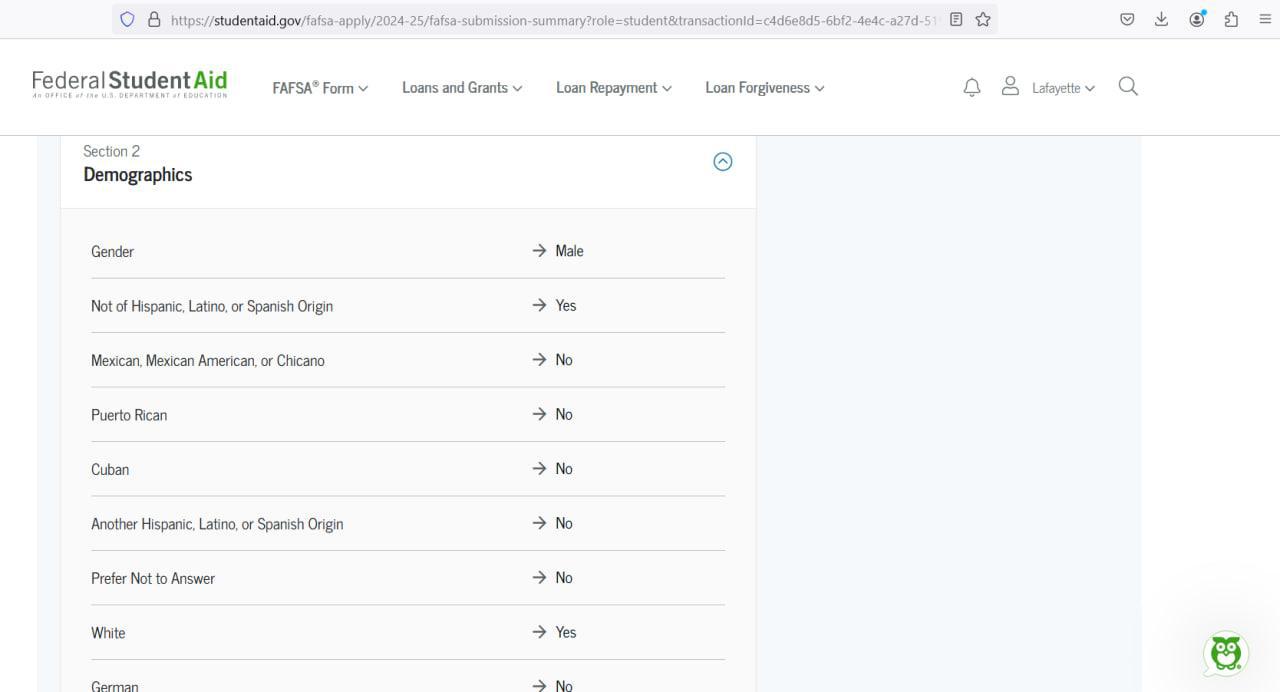Click the owl chatbot assistant icon

point(1225,654)
